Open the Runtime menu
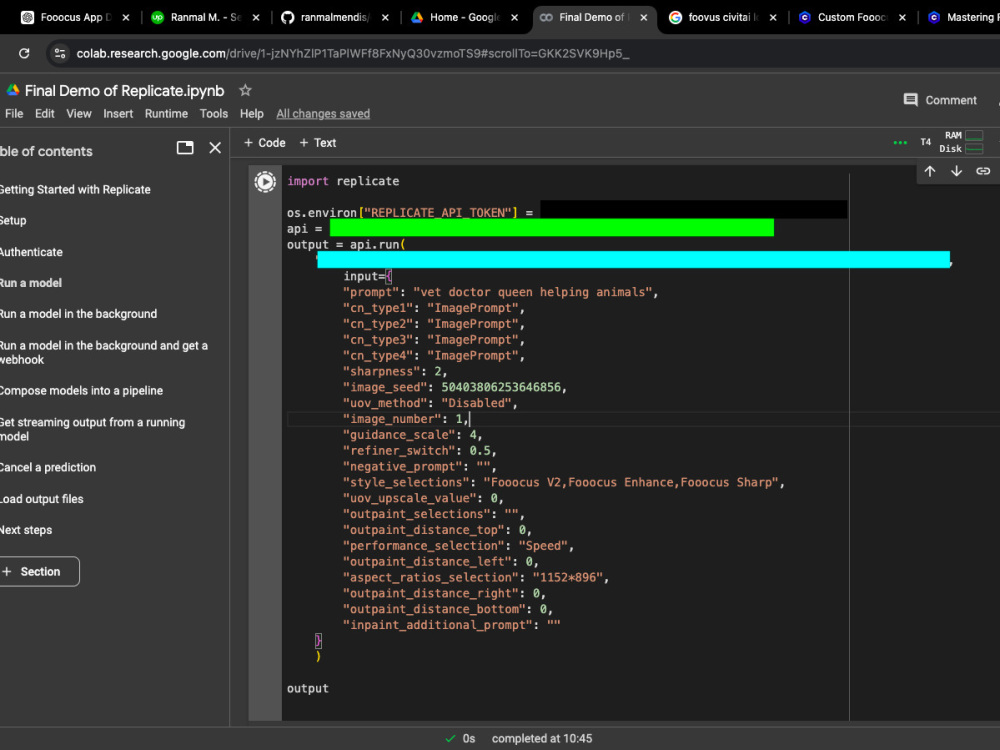 pyautogui.click(x=166, y=113)
